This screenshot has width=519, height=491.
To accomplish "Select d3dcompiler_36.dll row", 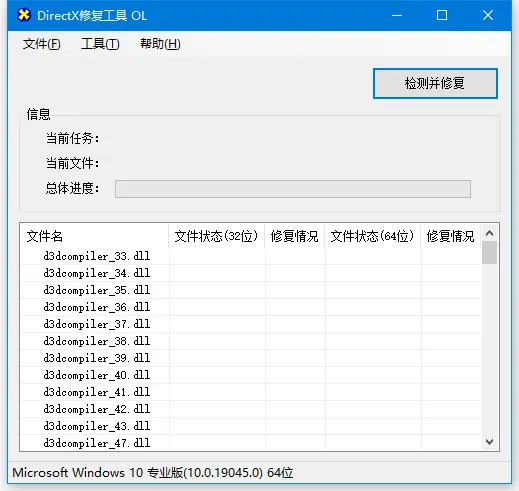I will click(251, 307).
